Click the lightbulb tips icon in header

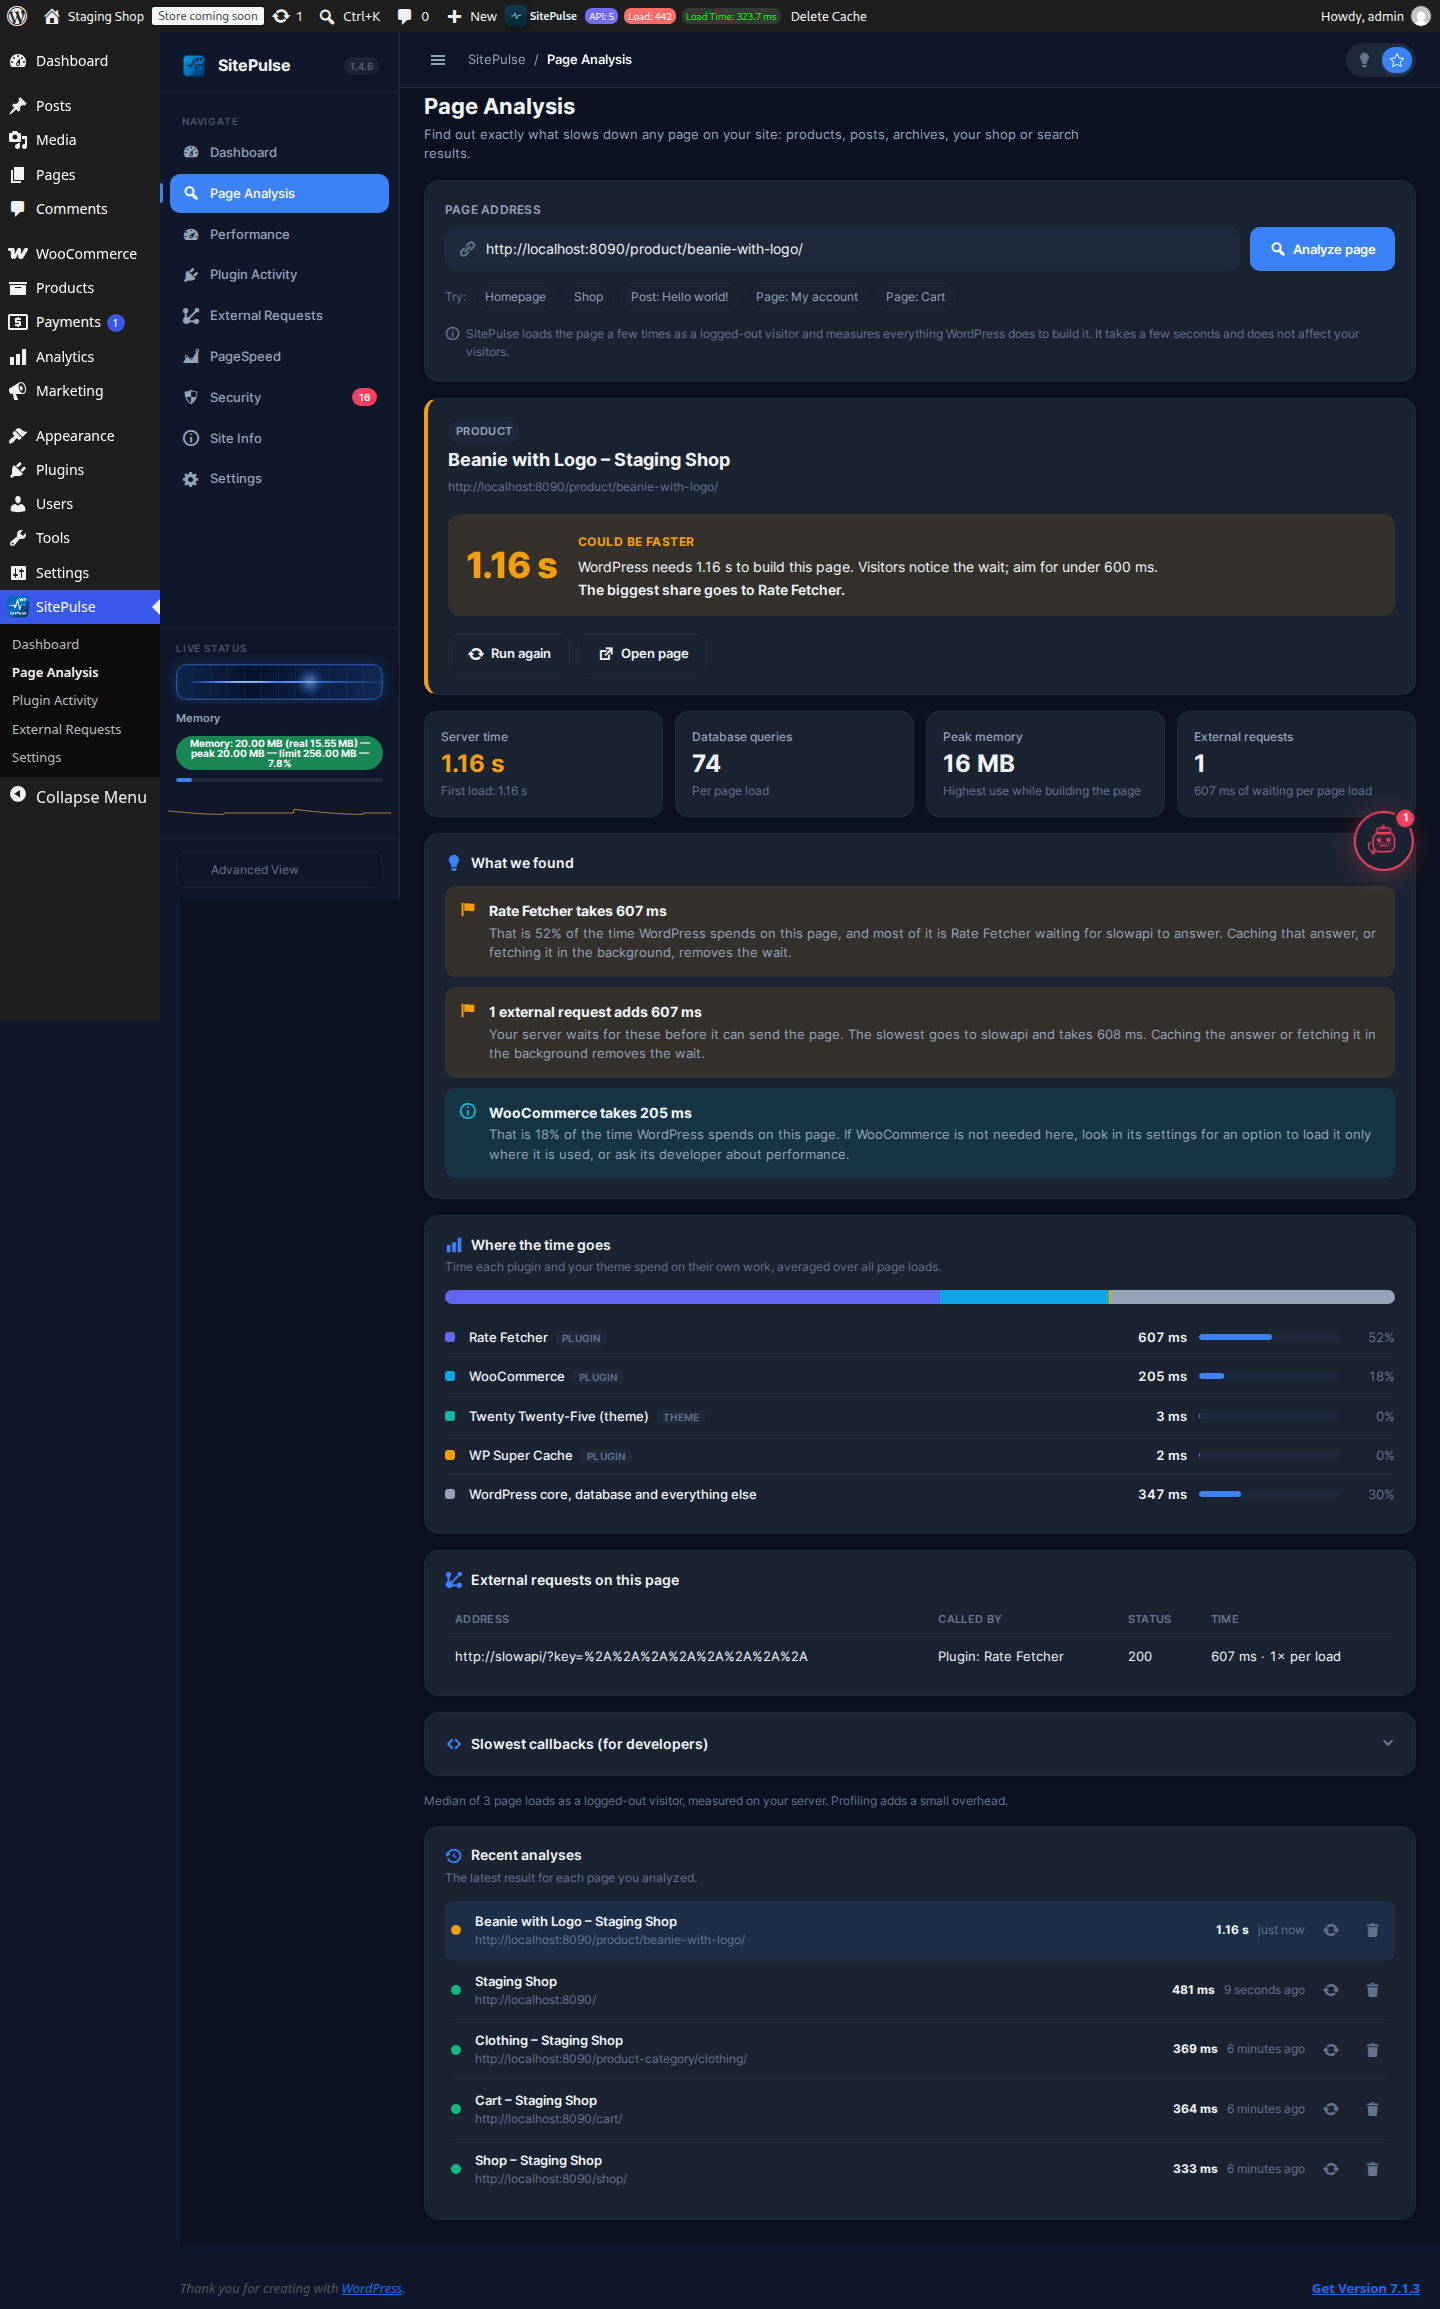[x=1364, y=60]
